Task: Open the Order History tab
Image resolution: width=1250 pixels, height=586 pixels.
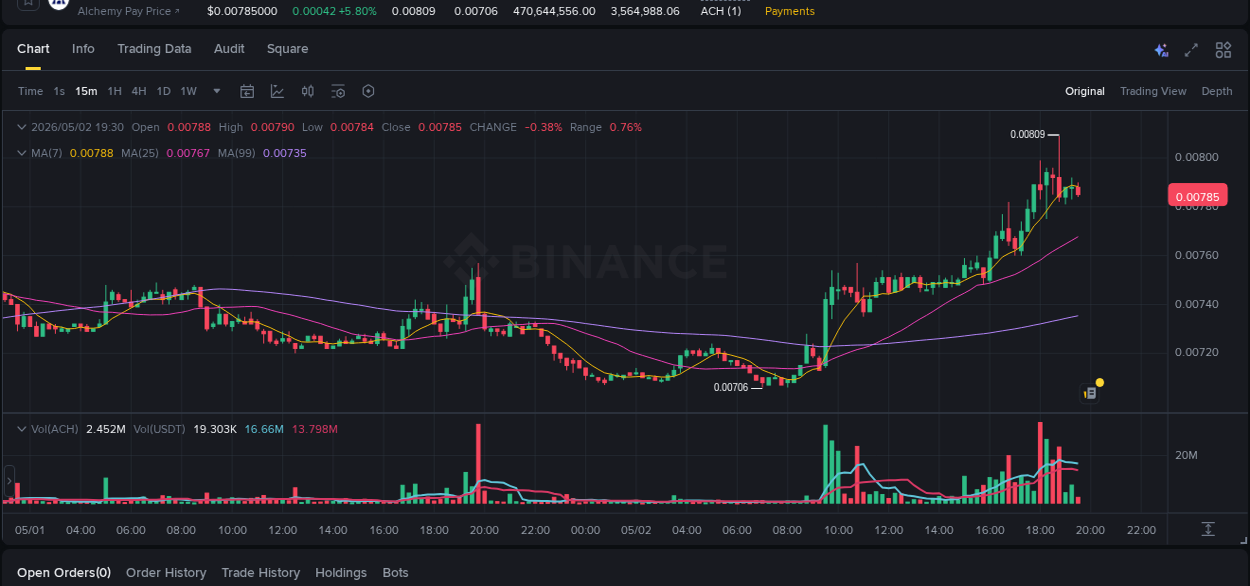Action: tap(166, 573)
